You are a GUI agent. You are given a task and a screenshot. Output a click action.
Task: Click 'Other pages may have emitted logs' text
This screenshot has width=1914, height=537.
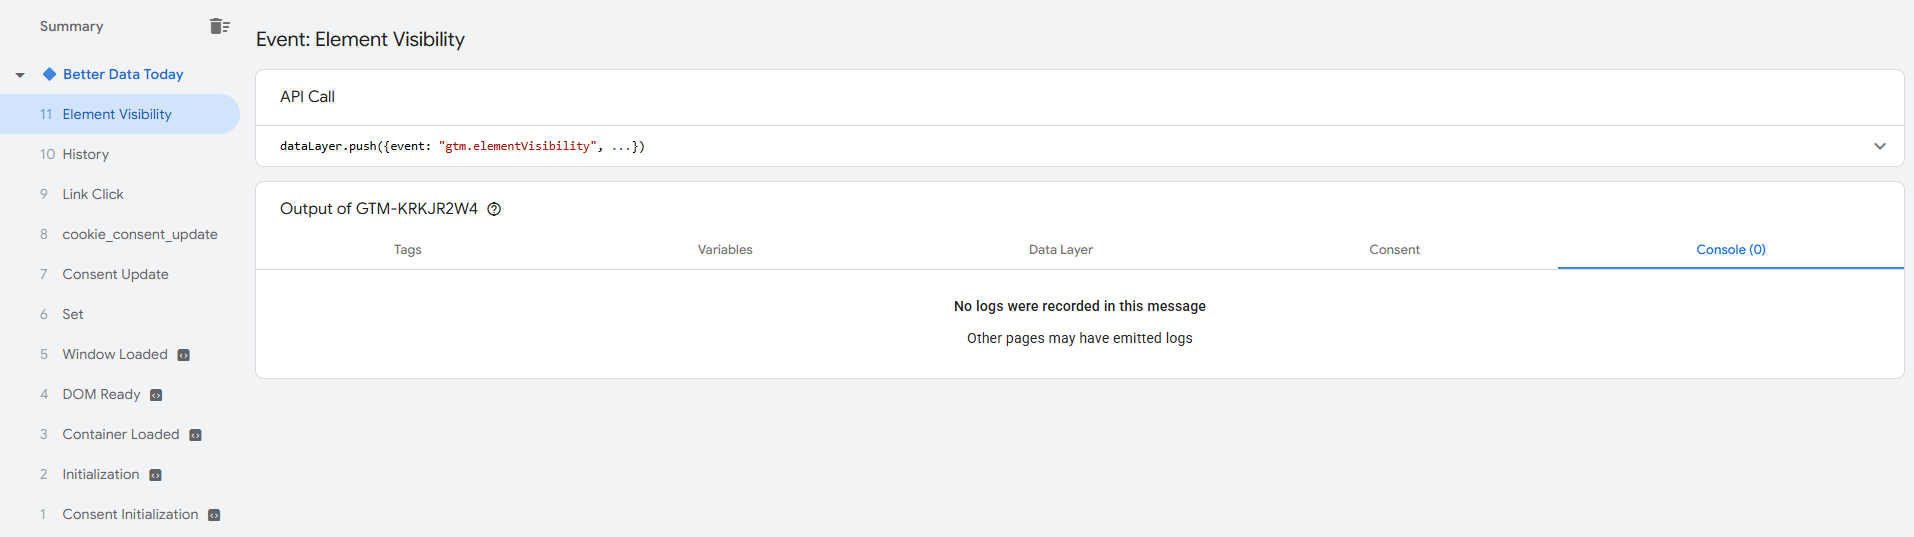point(1080,338)
